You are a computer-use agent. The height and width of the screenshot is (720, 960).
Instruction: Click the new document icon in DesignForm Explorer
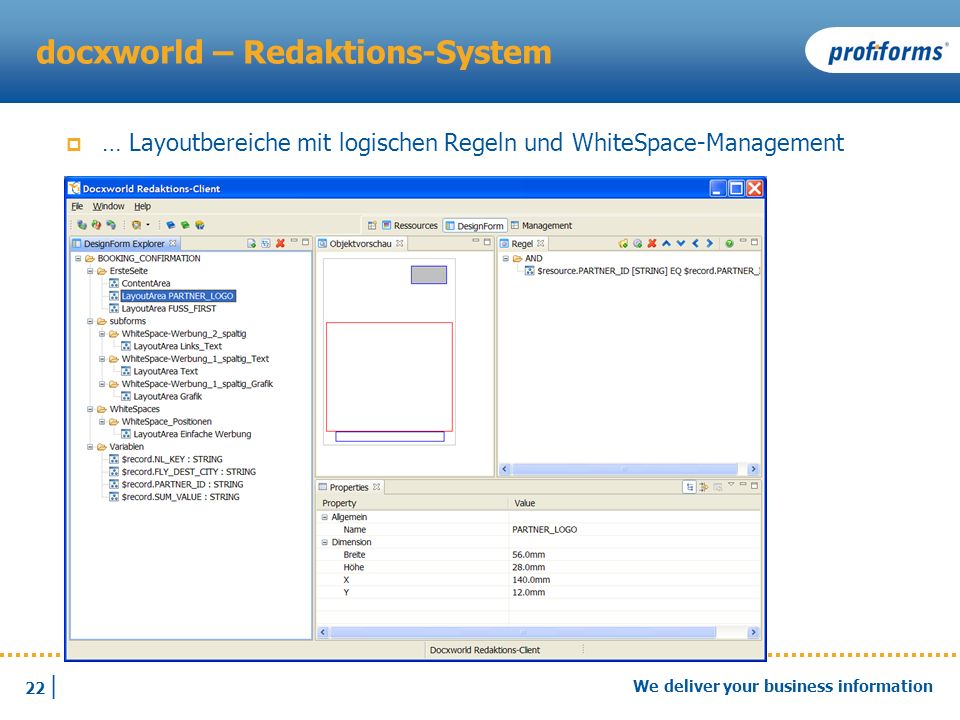click(252, 244)
